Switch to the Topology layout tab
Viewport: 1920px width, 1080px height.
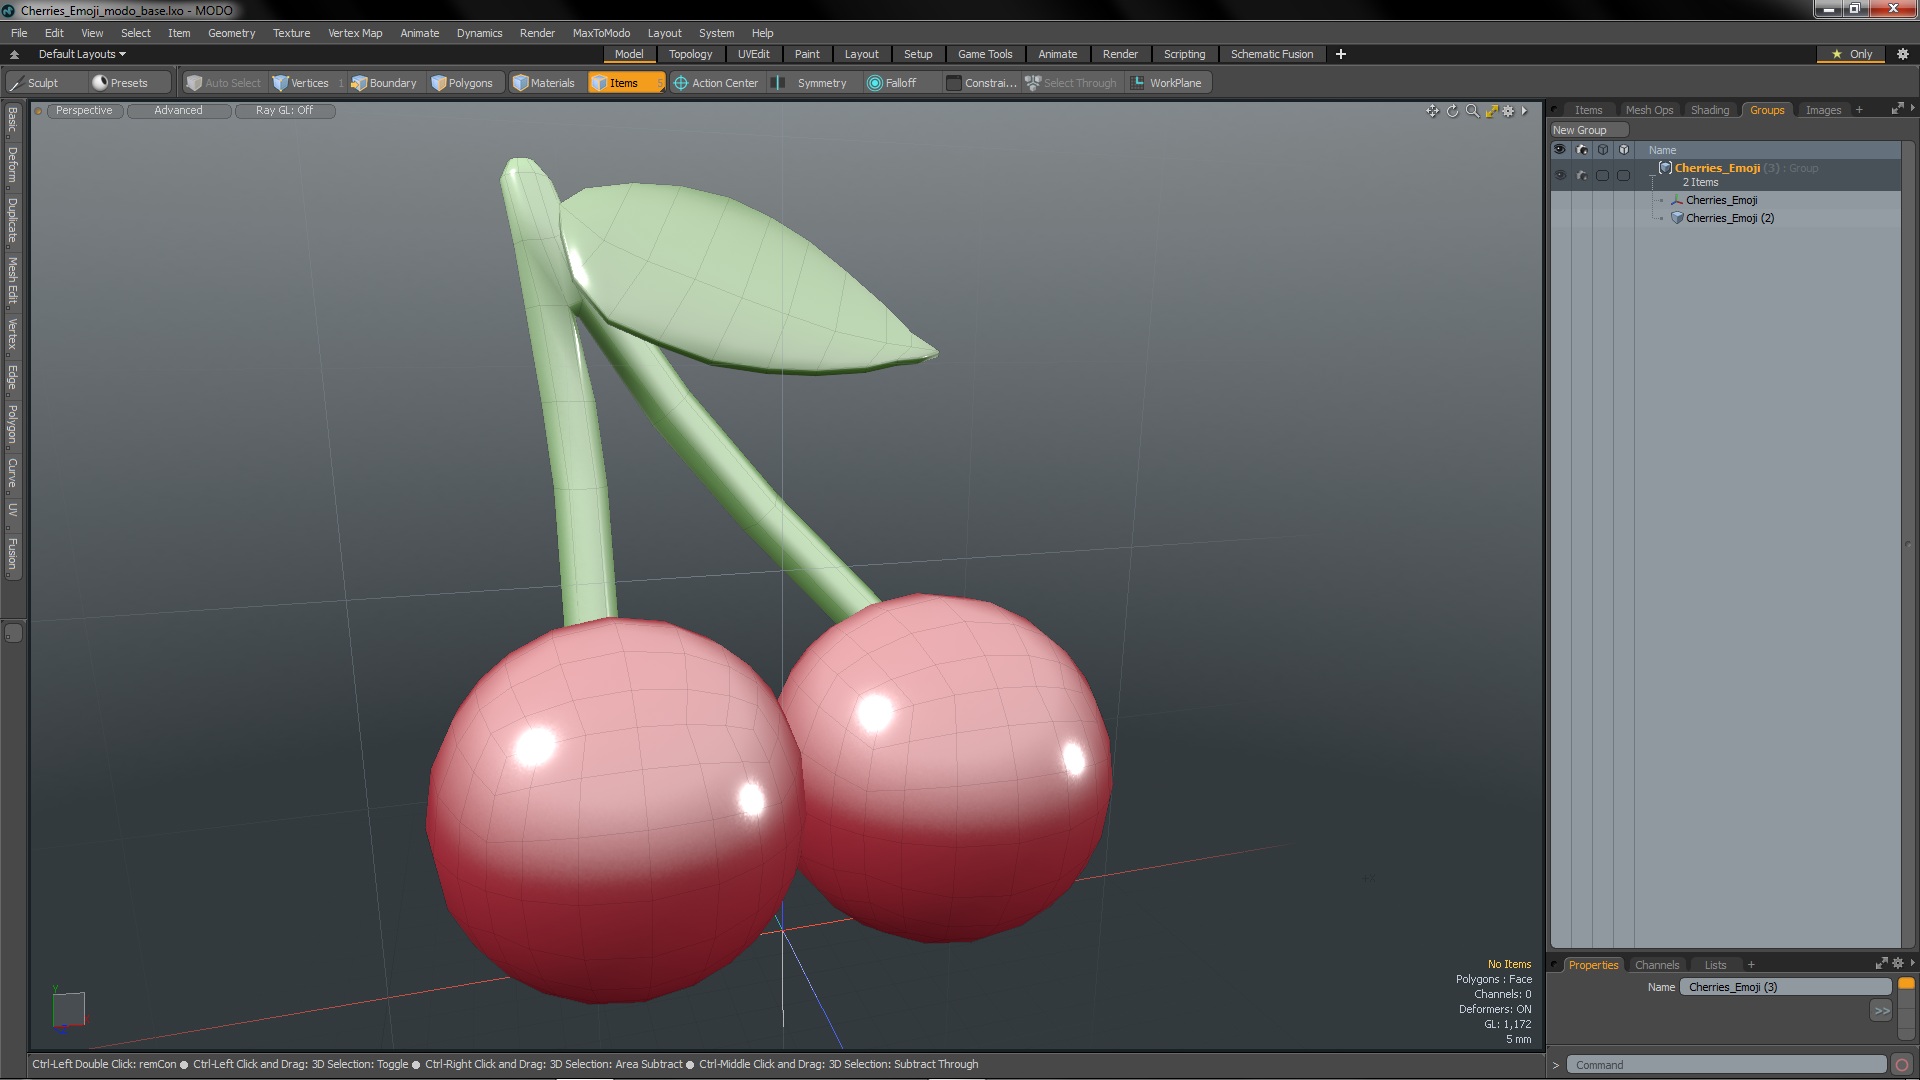point(690,54)
